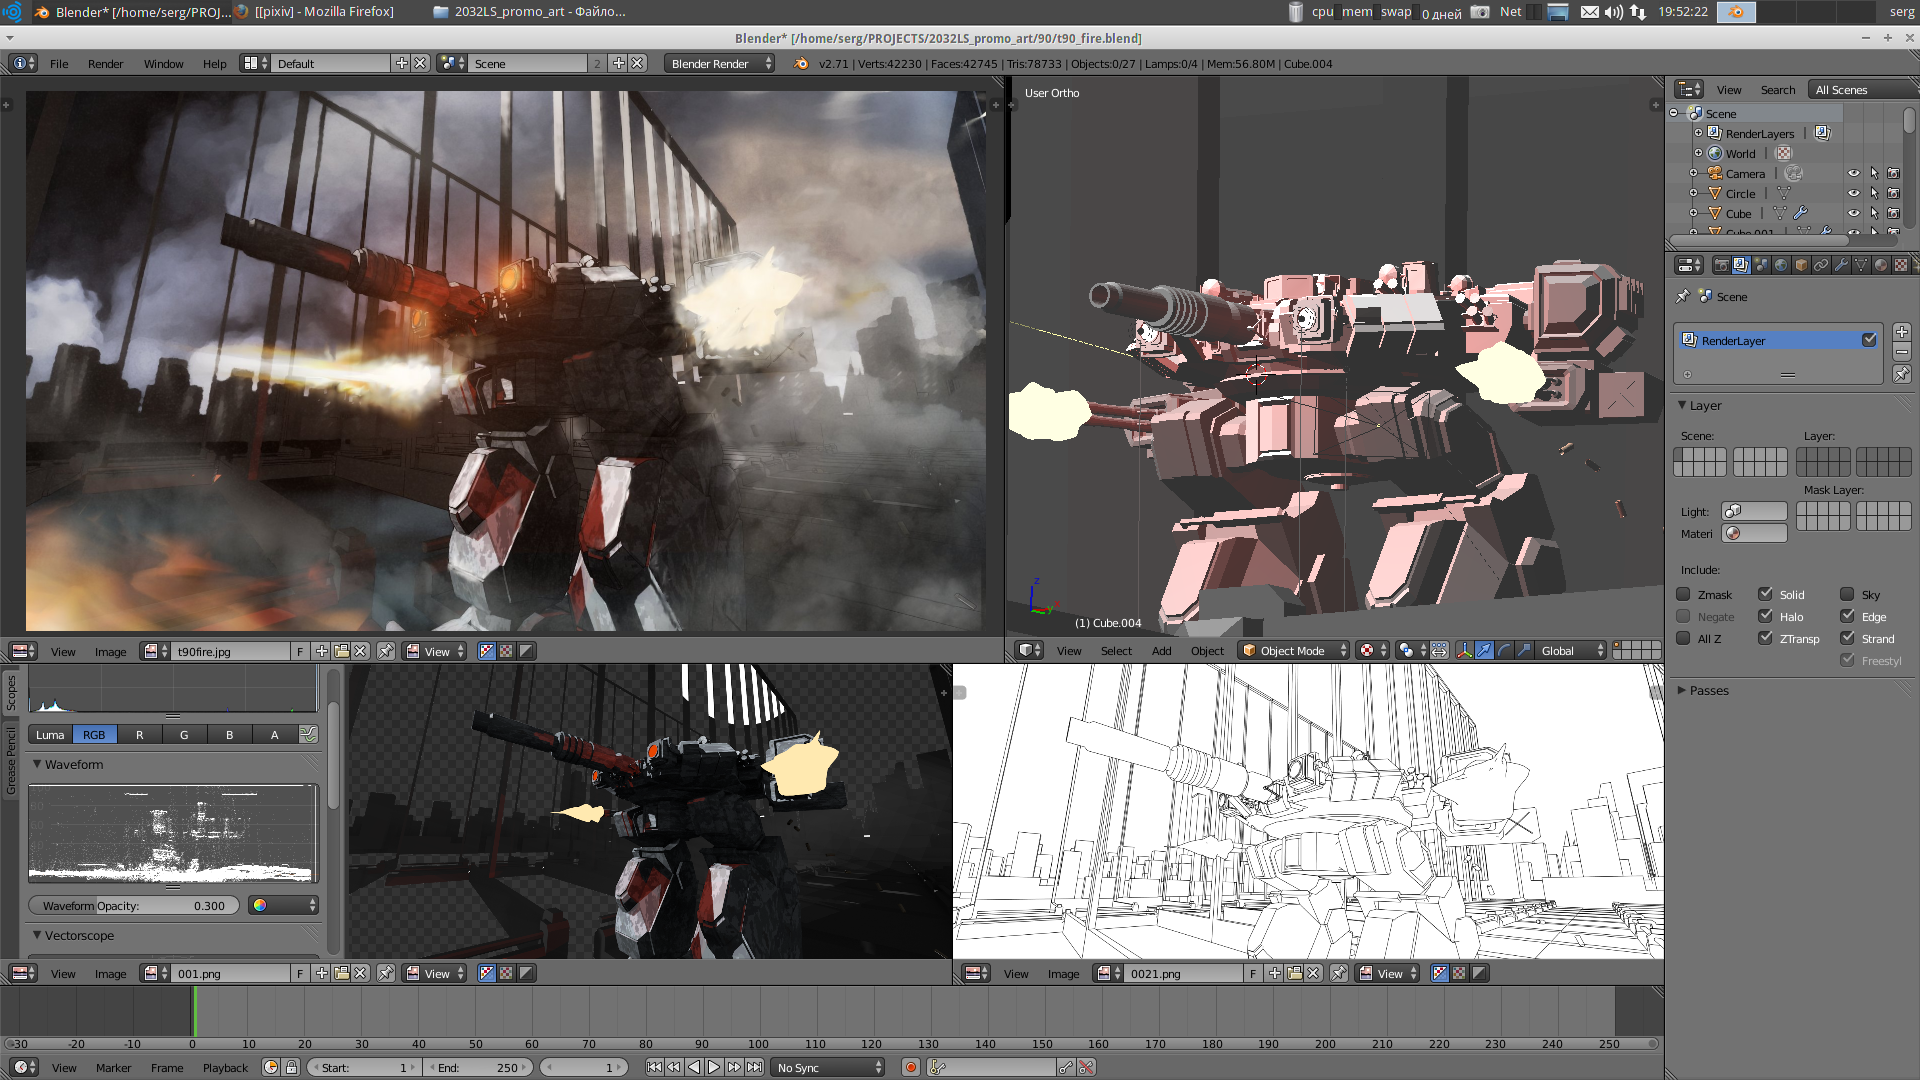Enable the Zmask include option
The width and height of the screenshot is (1920, 1080).
point(1683,594)
